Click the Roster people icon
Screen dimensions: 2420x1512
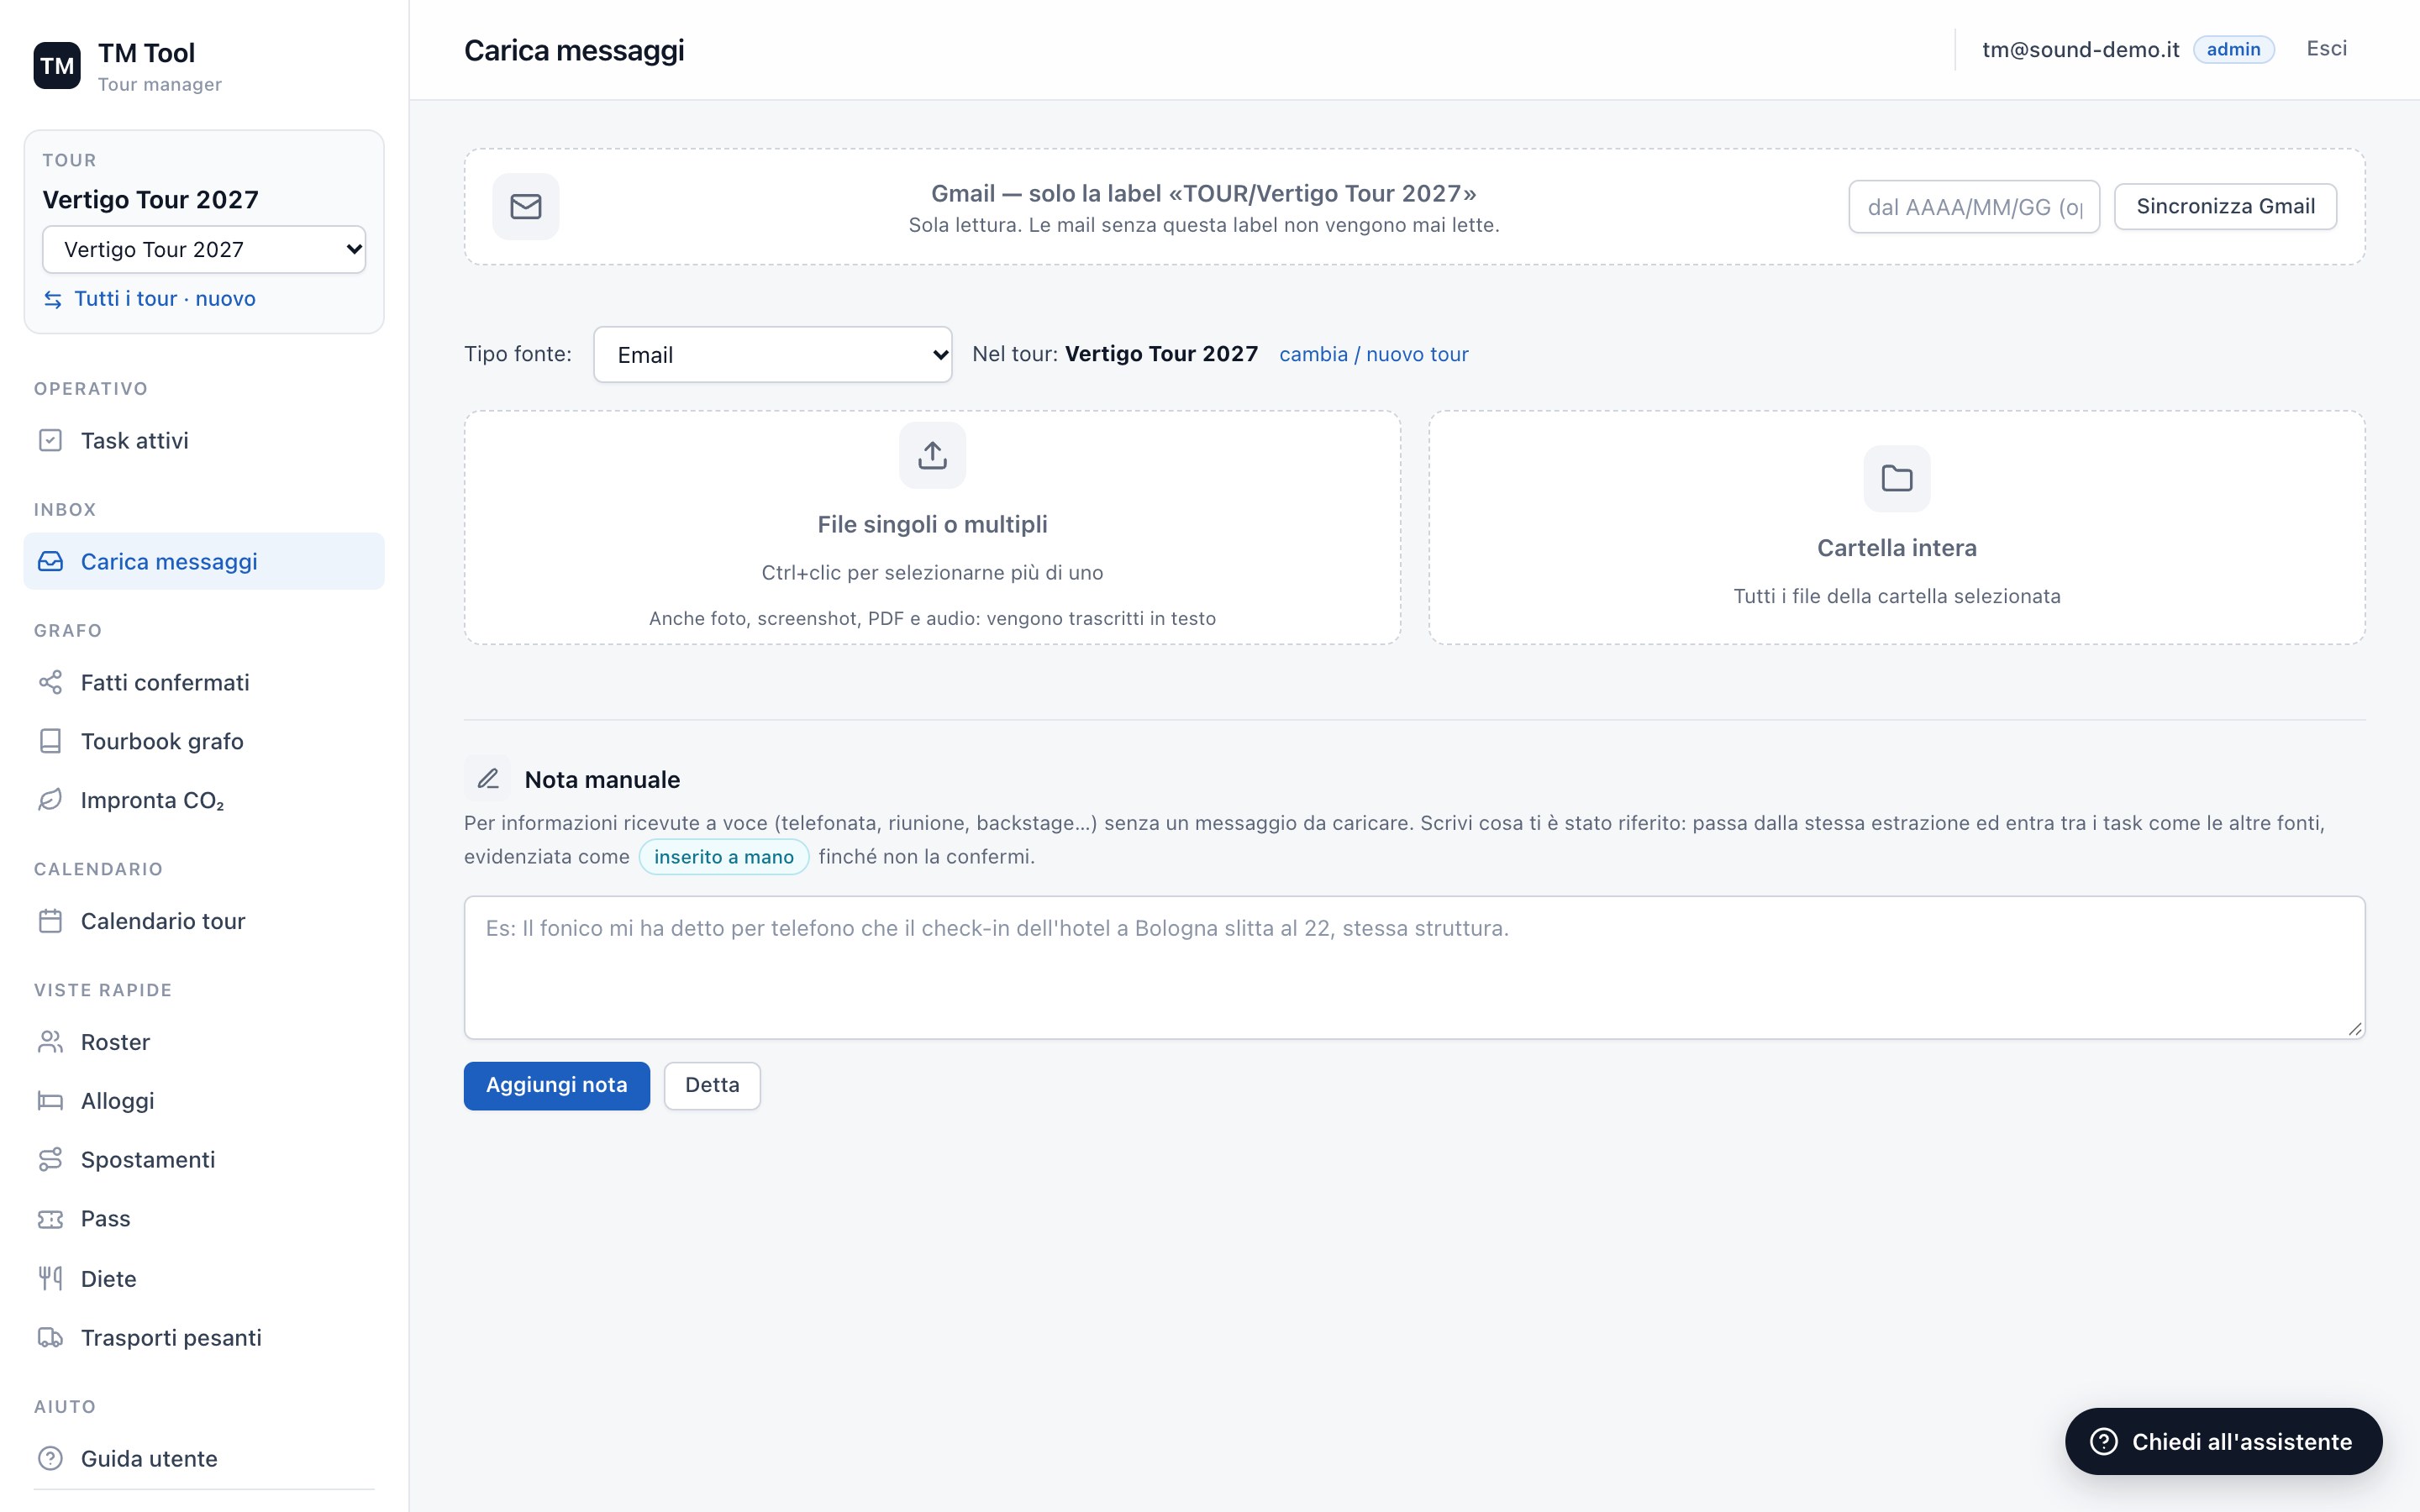tap(50, 1042)
